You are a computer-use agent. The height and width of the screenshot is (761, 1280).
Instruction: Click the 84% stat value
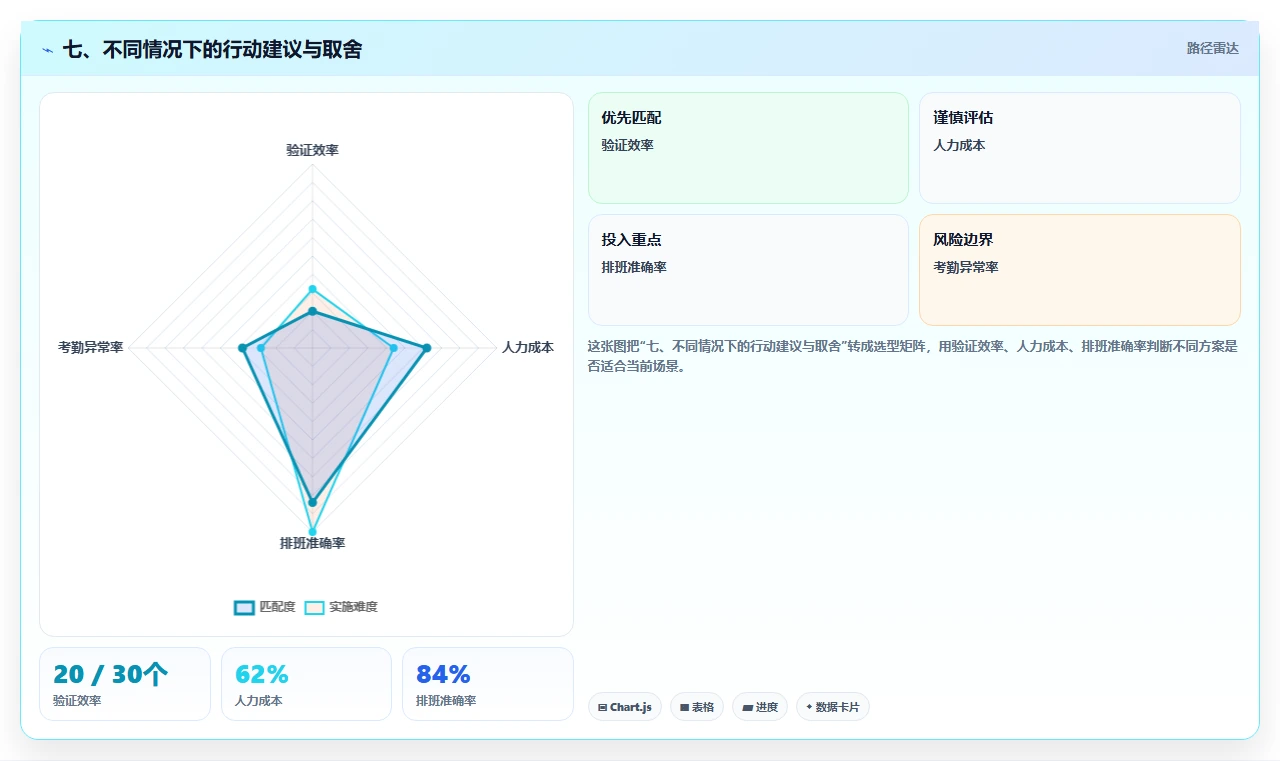(443, 675)
